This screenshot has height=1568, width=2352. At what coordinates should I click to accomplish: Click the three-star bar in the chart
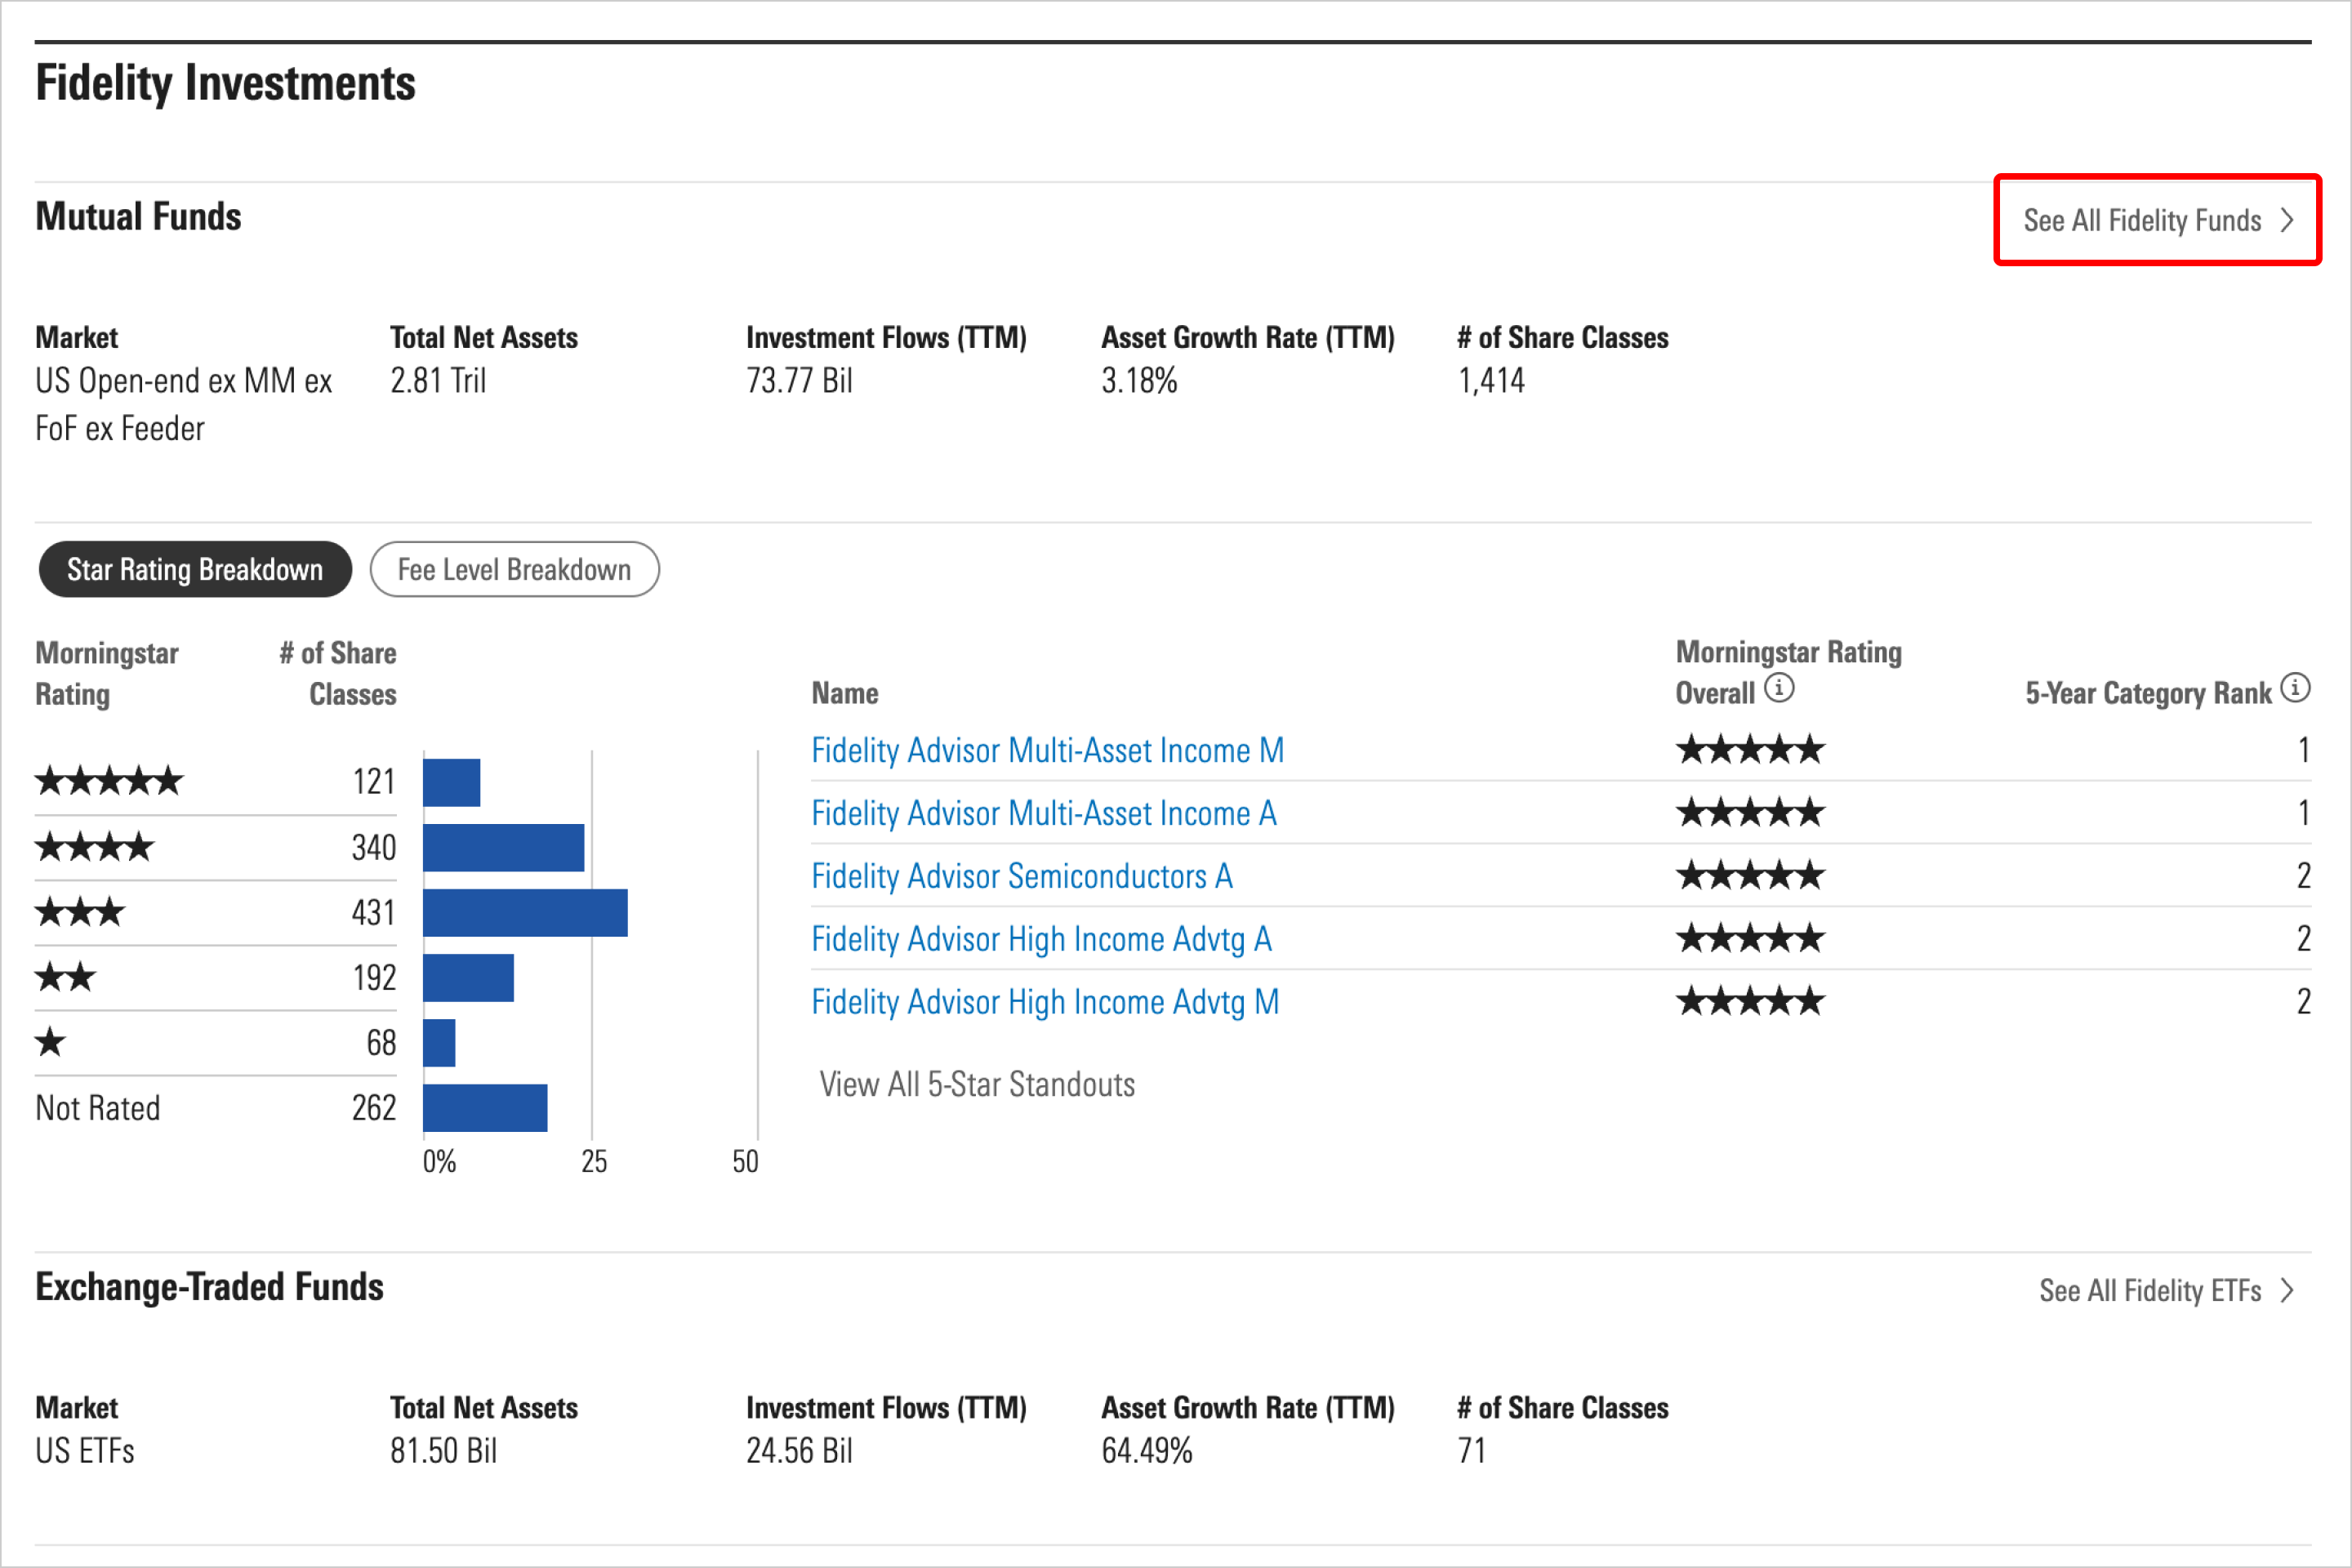(525, 912)
